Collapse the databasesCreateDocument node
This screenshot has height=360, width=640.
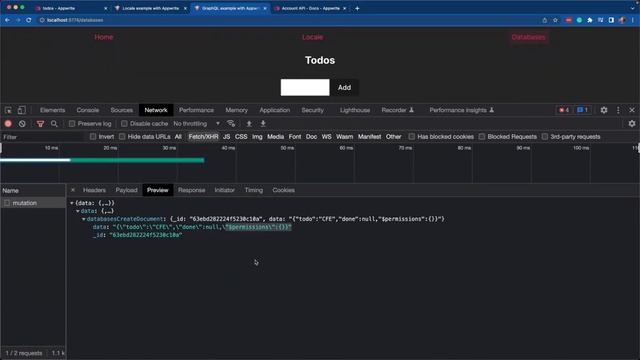[84, 219]
